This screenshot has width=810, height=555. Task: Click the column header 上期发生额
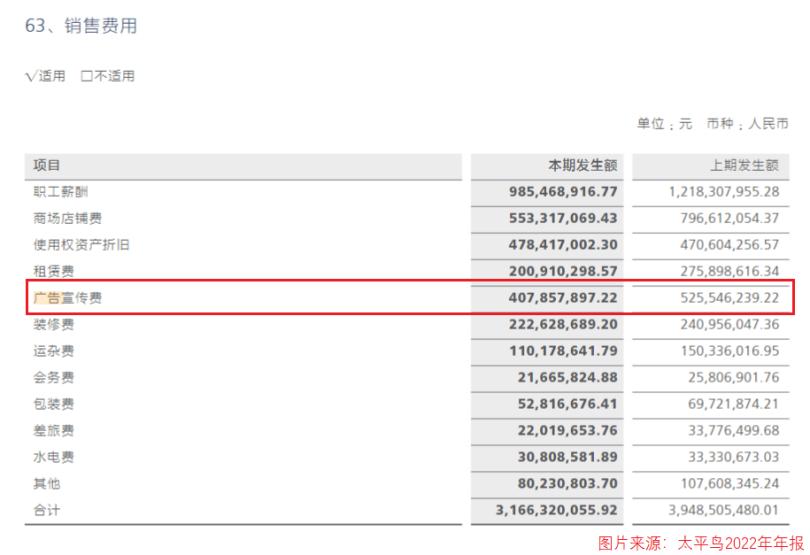click(x=744, y=165)
